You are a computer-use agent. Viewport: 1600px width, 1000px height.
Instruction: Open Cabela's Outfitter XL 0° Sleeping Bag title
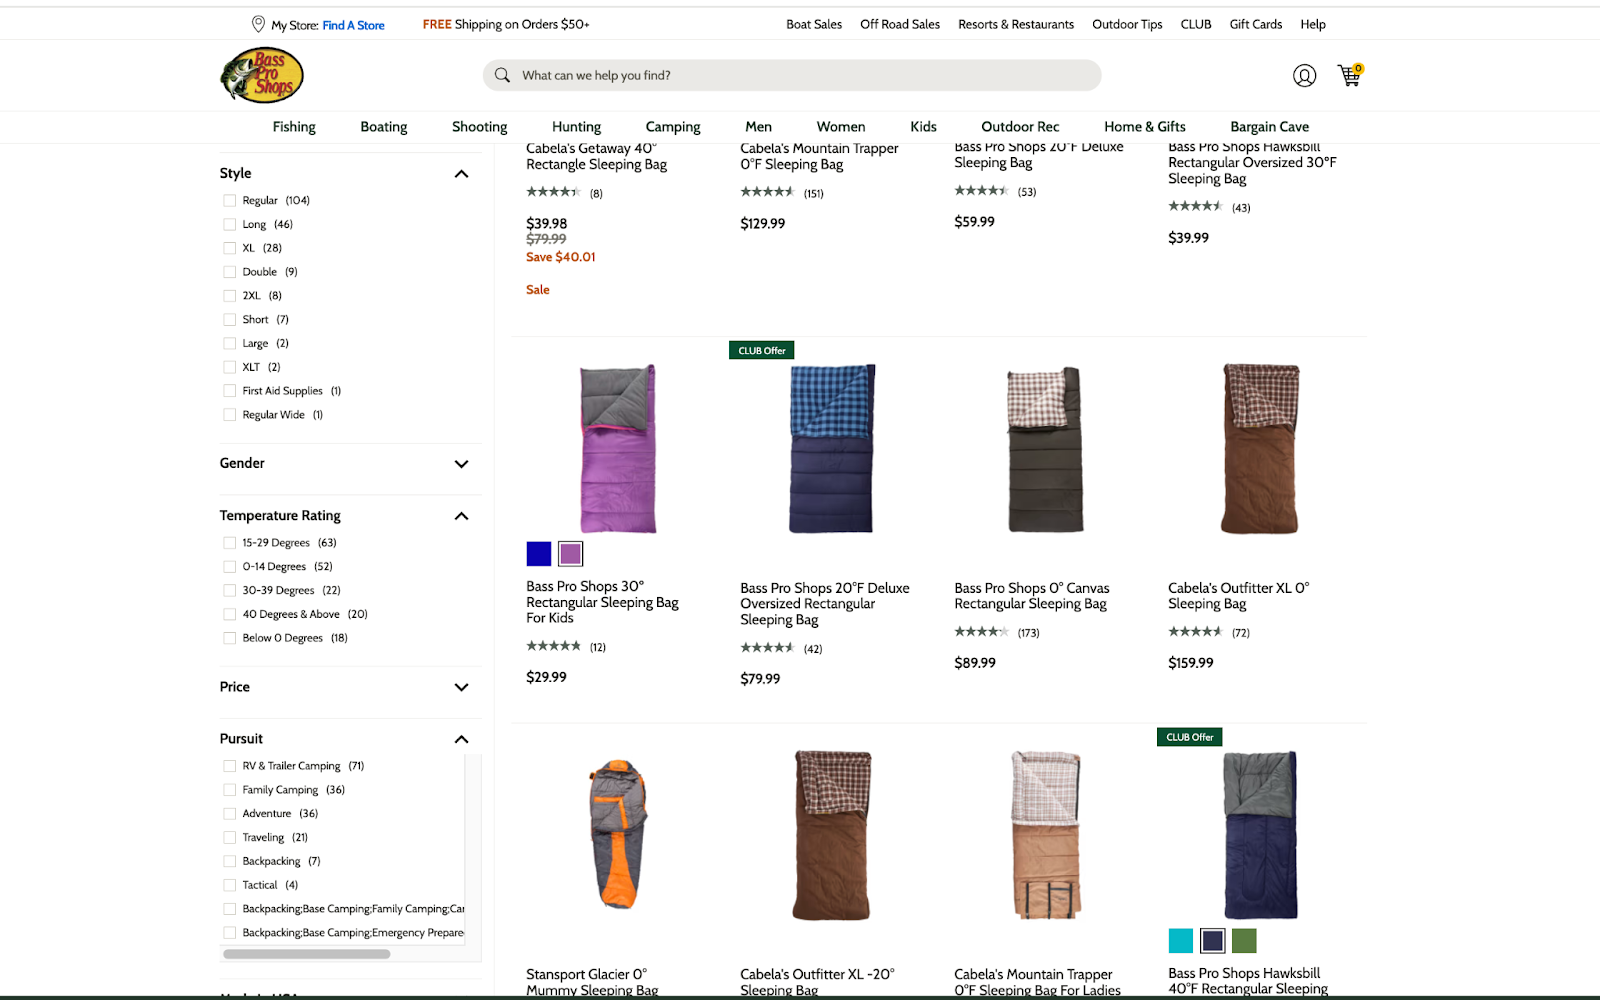tap(1238, 596)
